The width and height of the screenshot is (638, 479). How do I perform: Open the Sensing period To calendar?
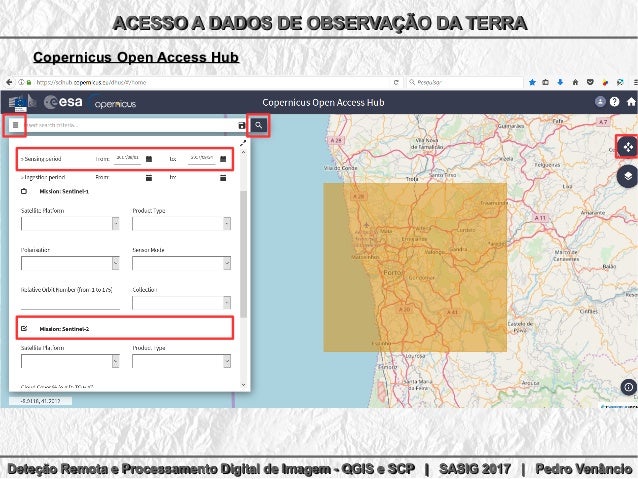223,159
